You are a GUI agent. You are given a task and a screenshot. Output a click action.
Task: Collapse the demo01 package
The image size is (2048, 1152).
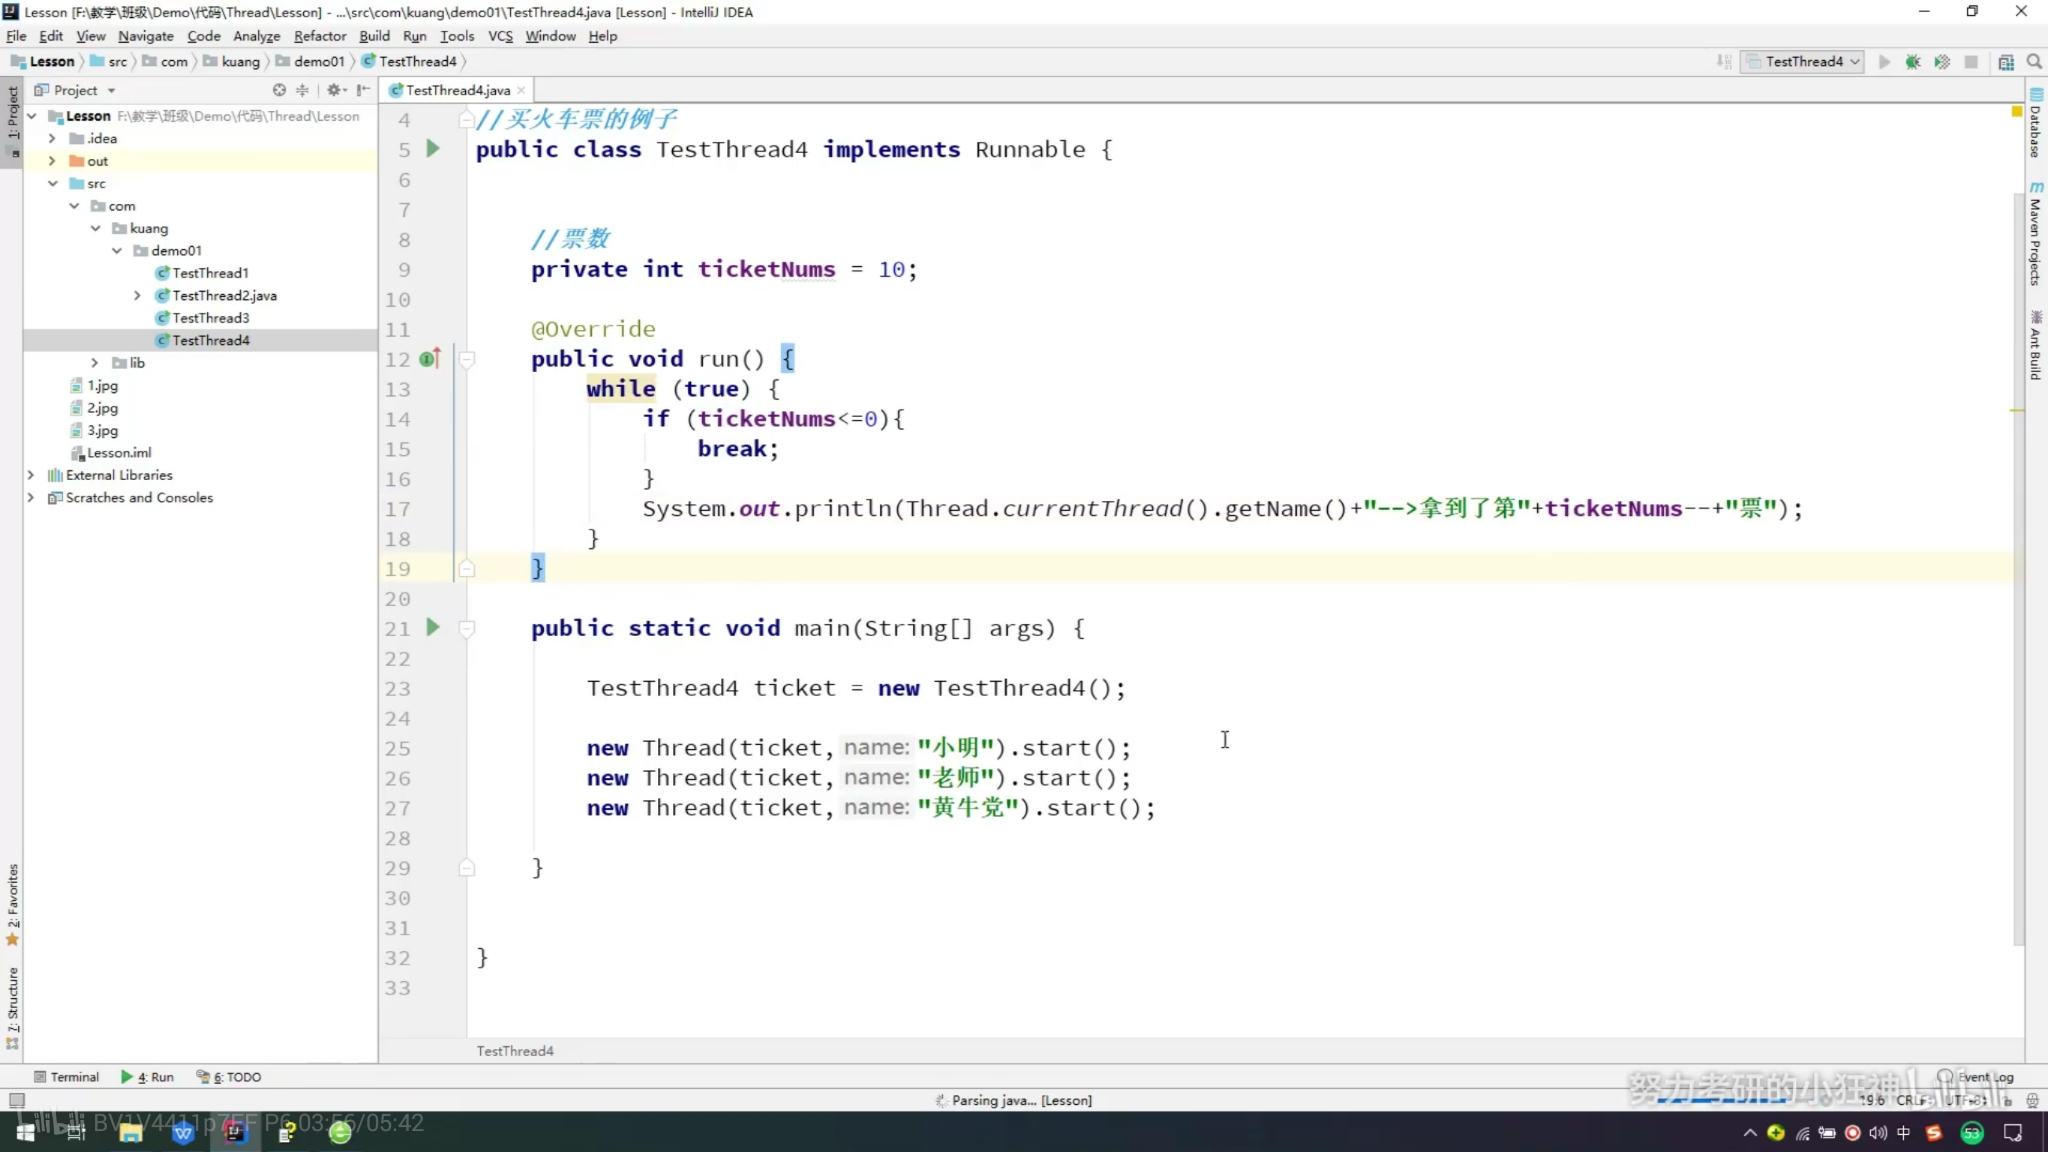tap(118, 251)
